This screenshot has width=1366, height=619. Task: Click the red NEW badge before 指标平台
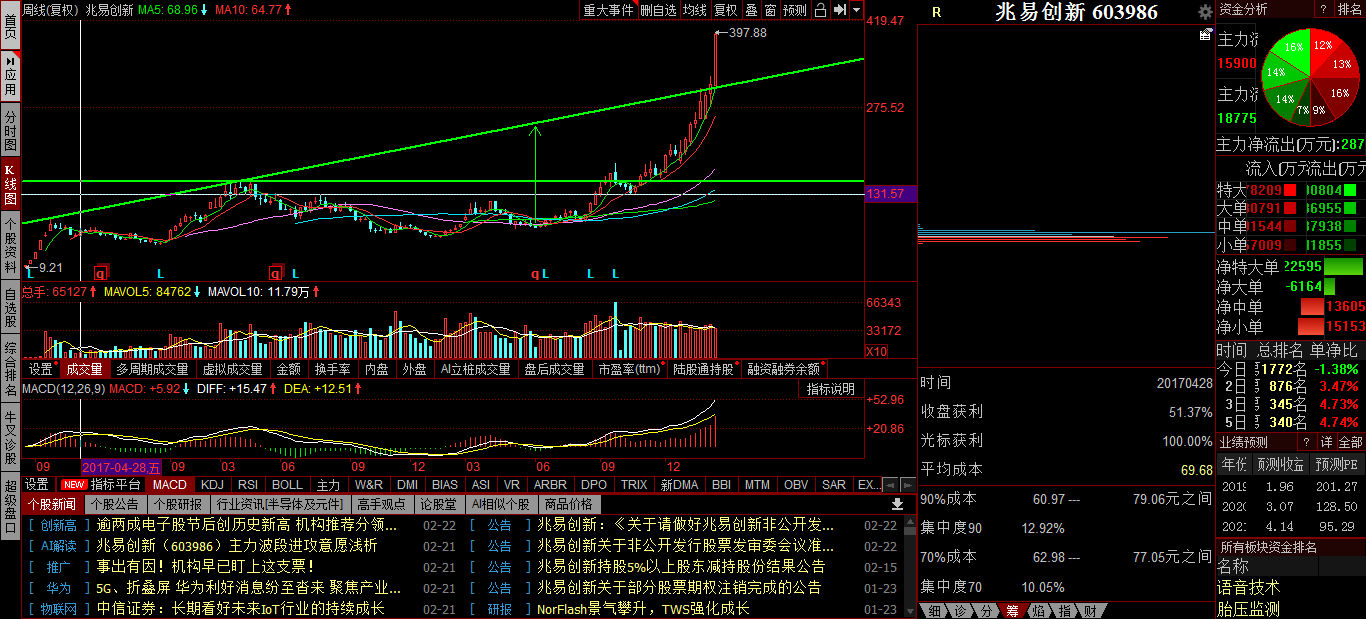[74, 484]
